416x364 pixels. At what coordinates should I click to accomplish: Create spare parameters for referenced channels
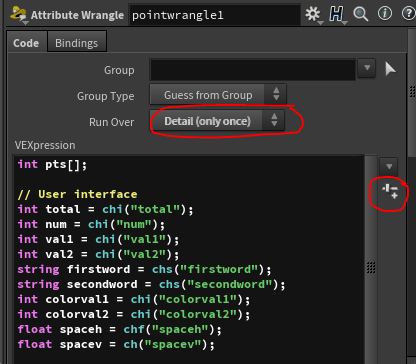tap(390, 192)
